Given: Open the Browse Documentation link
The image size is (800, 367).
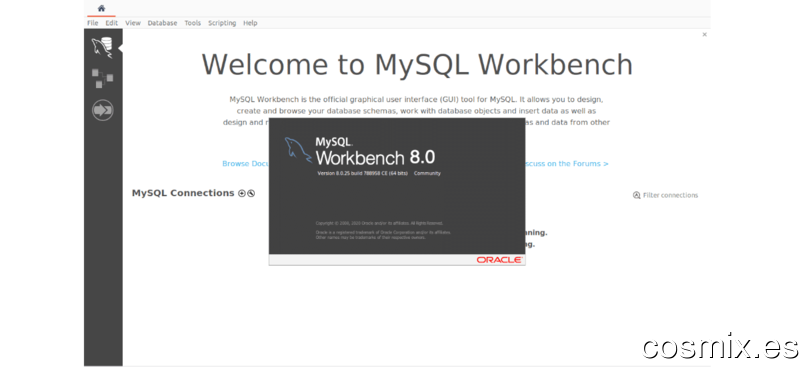Looking at the screenshot, I should coord(245,164).
